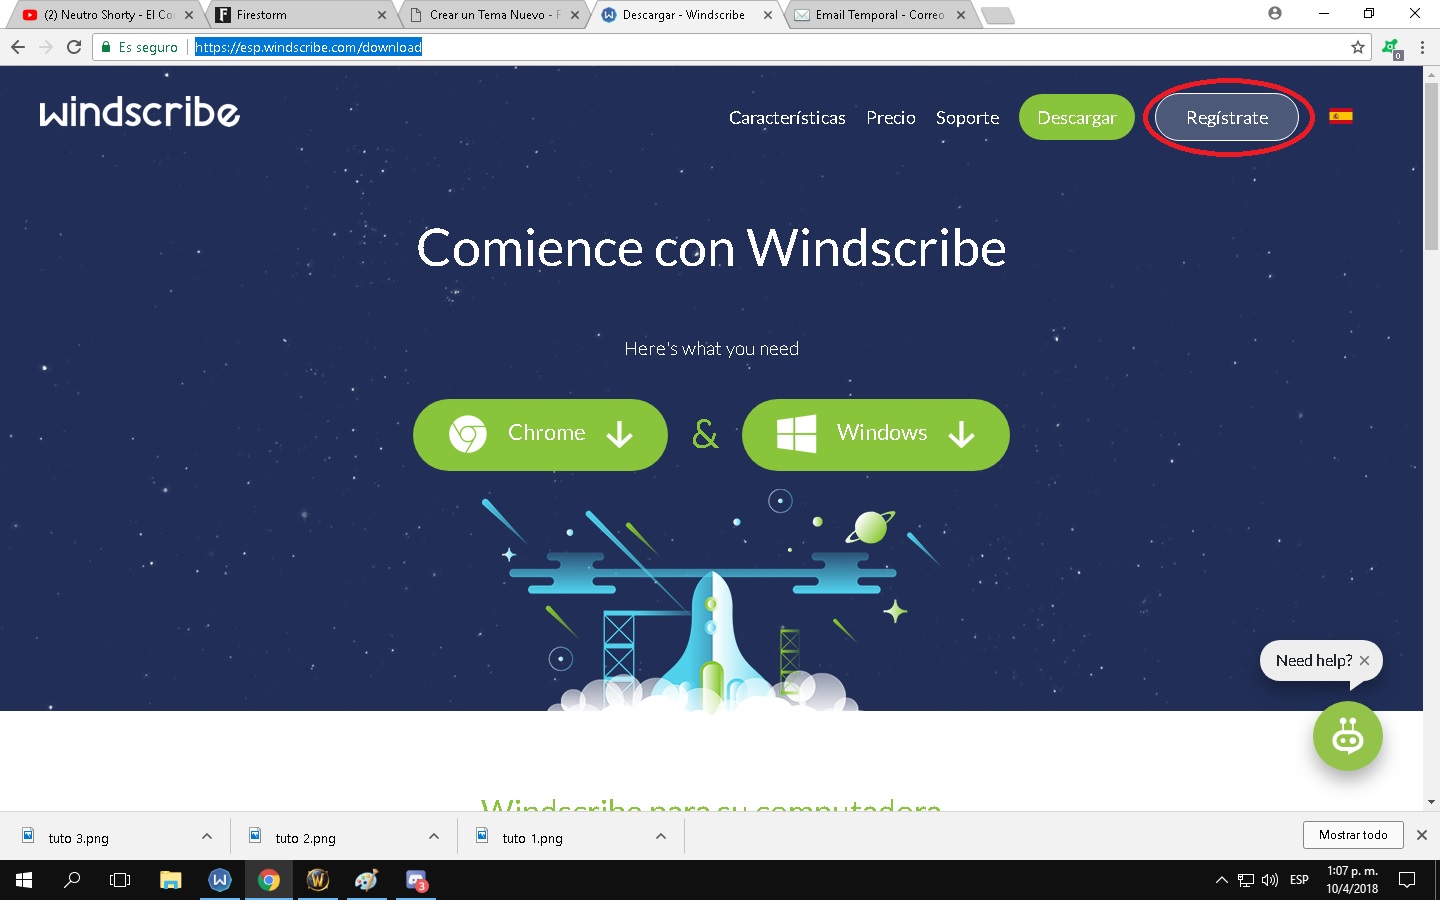Open the Windows notification center
Viewport: 1440px width, 900px height.
coord(1407,880)
